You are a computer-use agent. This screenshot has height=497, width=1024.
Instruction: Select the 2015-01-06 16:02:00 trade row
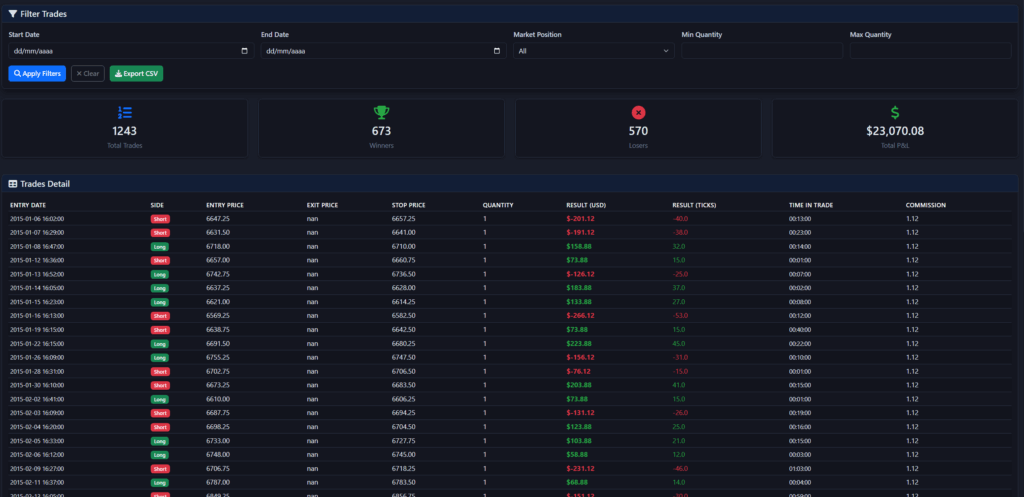pos(400,218)
